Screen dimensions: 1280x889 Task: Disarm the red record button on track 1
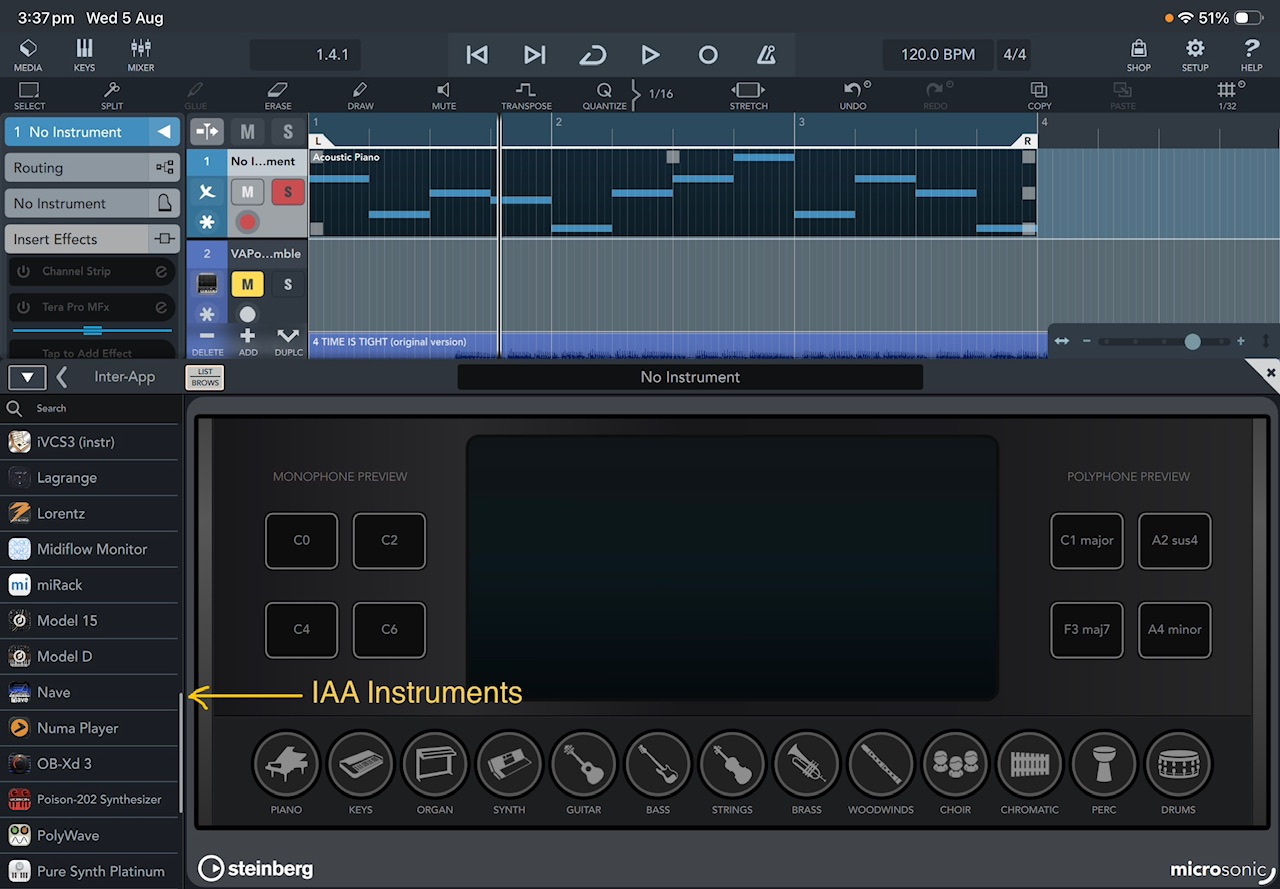click(247, 221)
